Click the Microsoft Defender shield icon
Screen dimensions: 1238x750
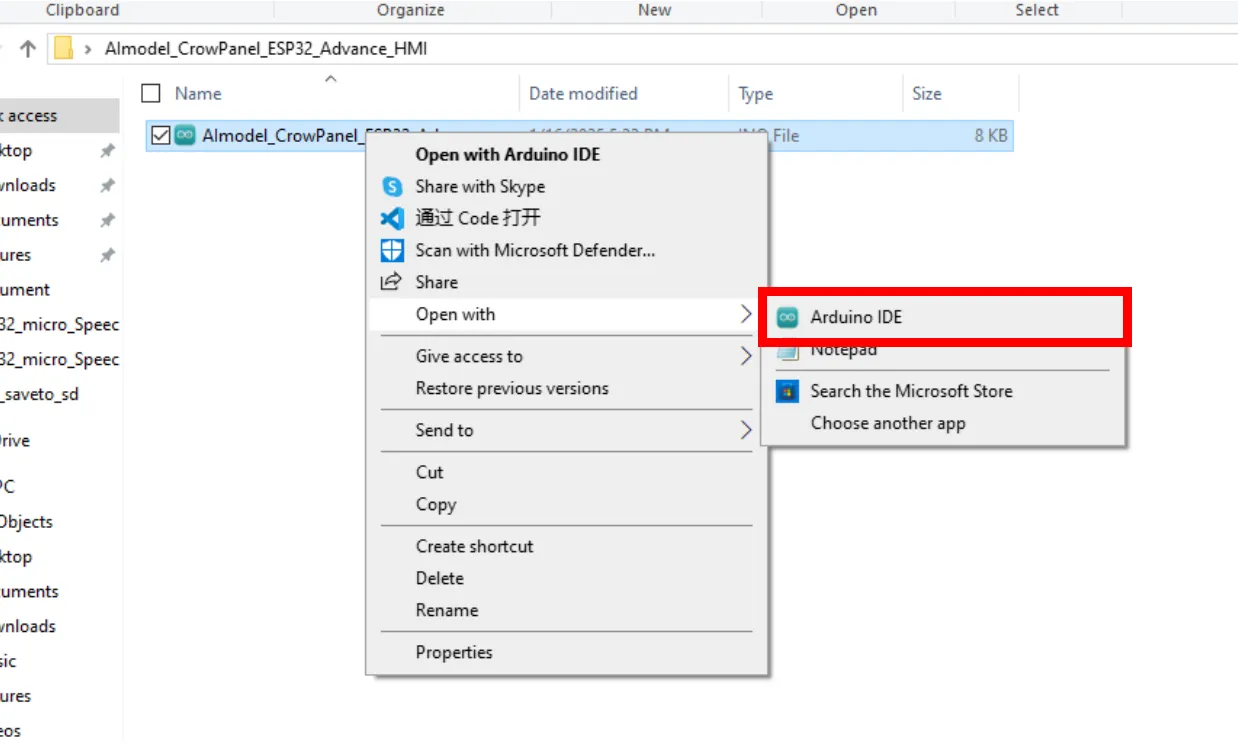pos(392,251)
